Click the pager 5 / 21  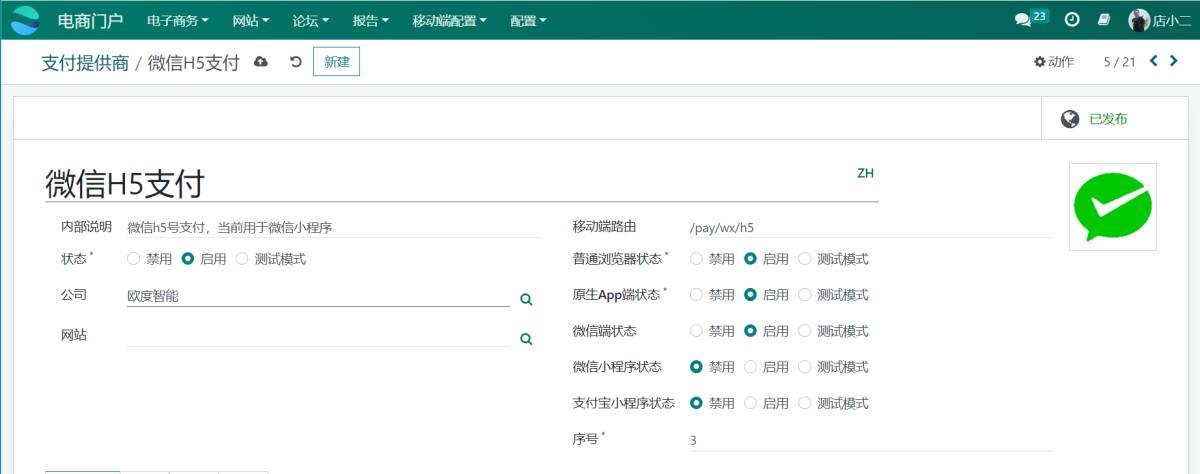[x=1120, y=62]
